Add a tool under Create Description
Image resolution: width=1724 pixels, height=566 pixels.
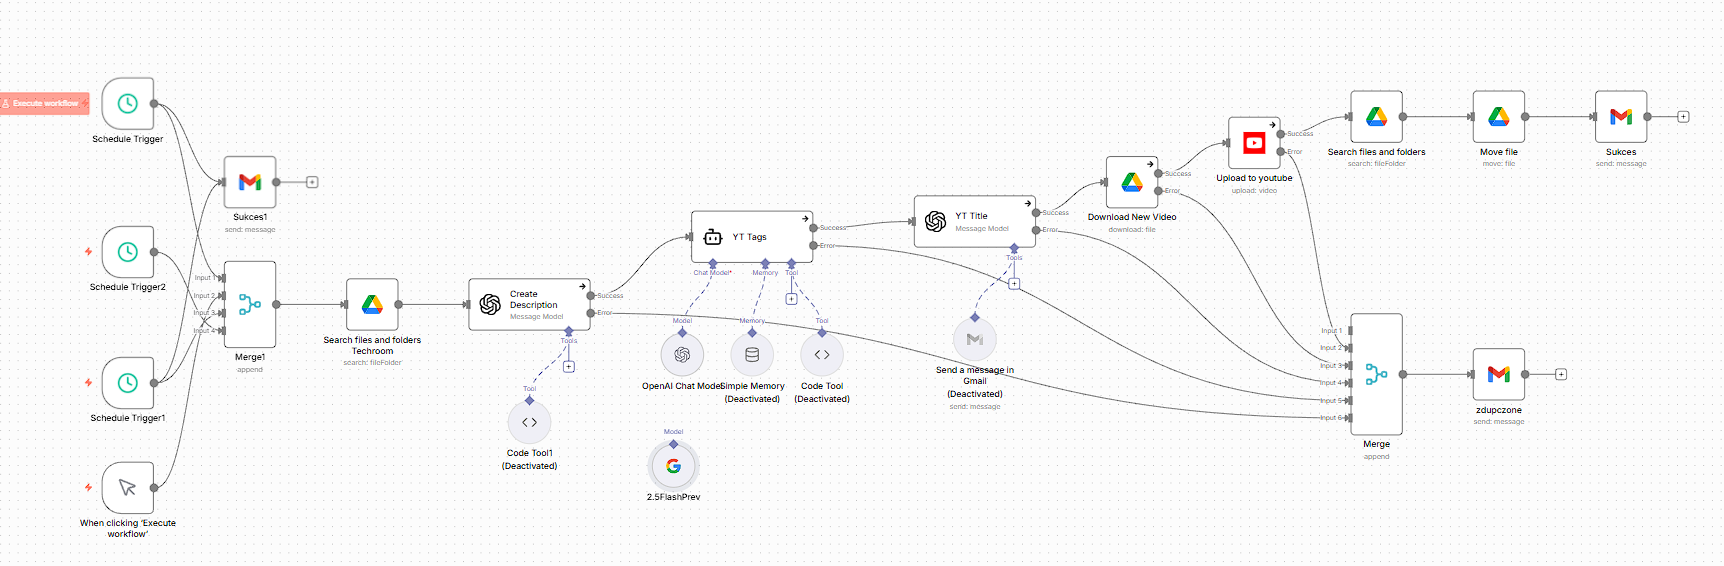click(568, 367)
